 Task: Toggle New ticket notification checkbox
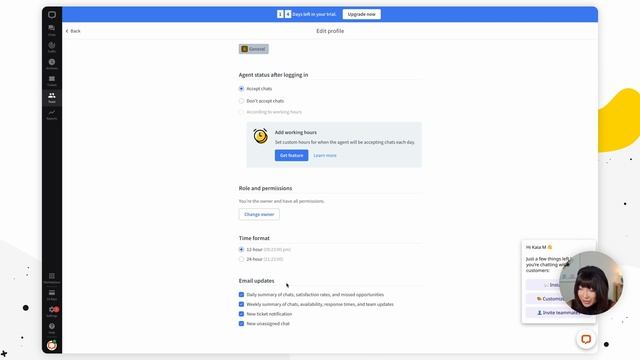241,314
